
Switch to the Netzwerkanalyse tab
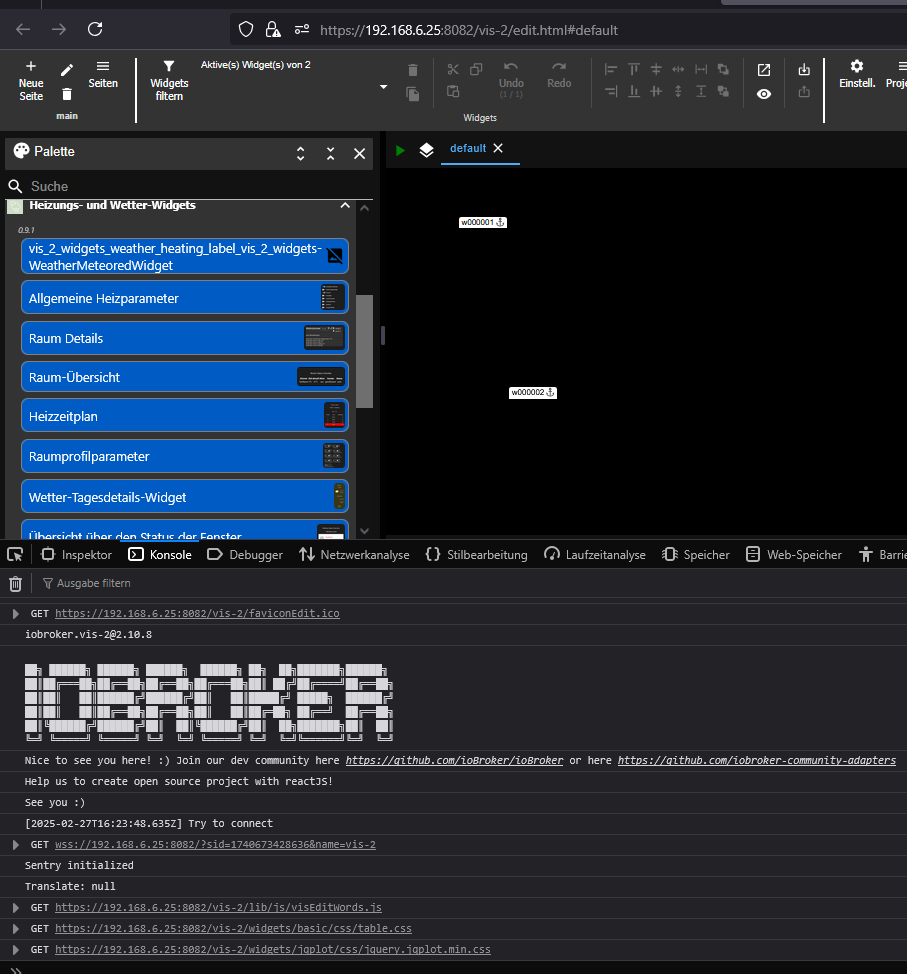(354, 554)
